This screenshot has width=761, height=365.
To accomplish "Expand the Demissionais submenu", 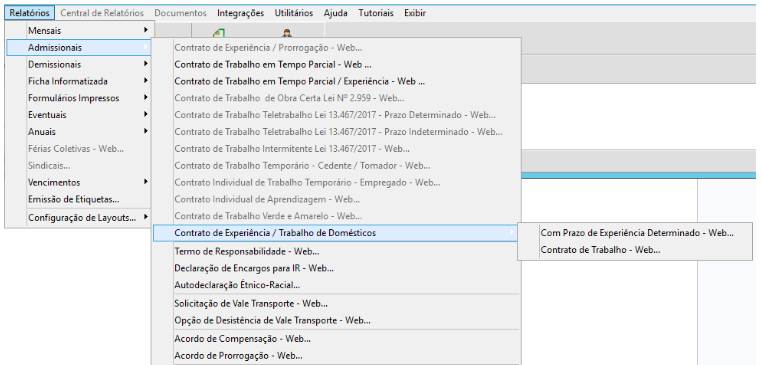I will tap(79, 65).
